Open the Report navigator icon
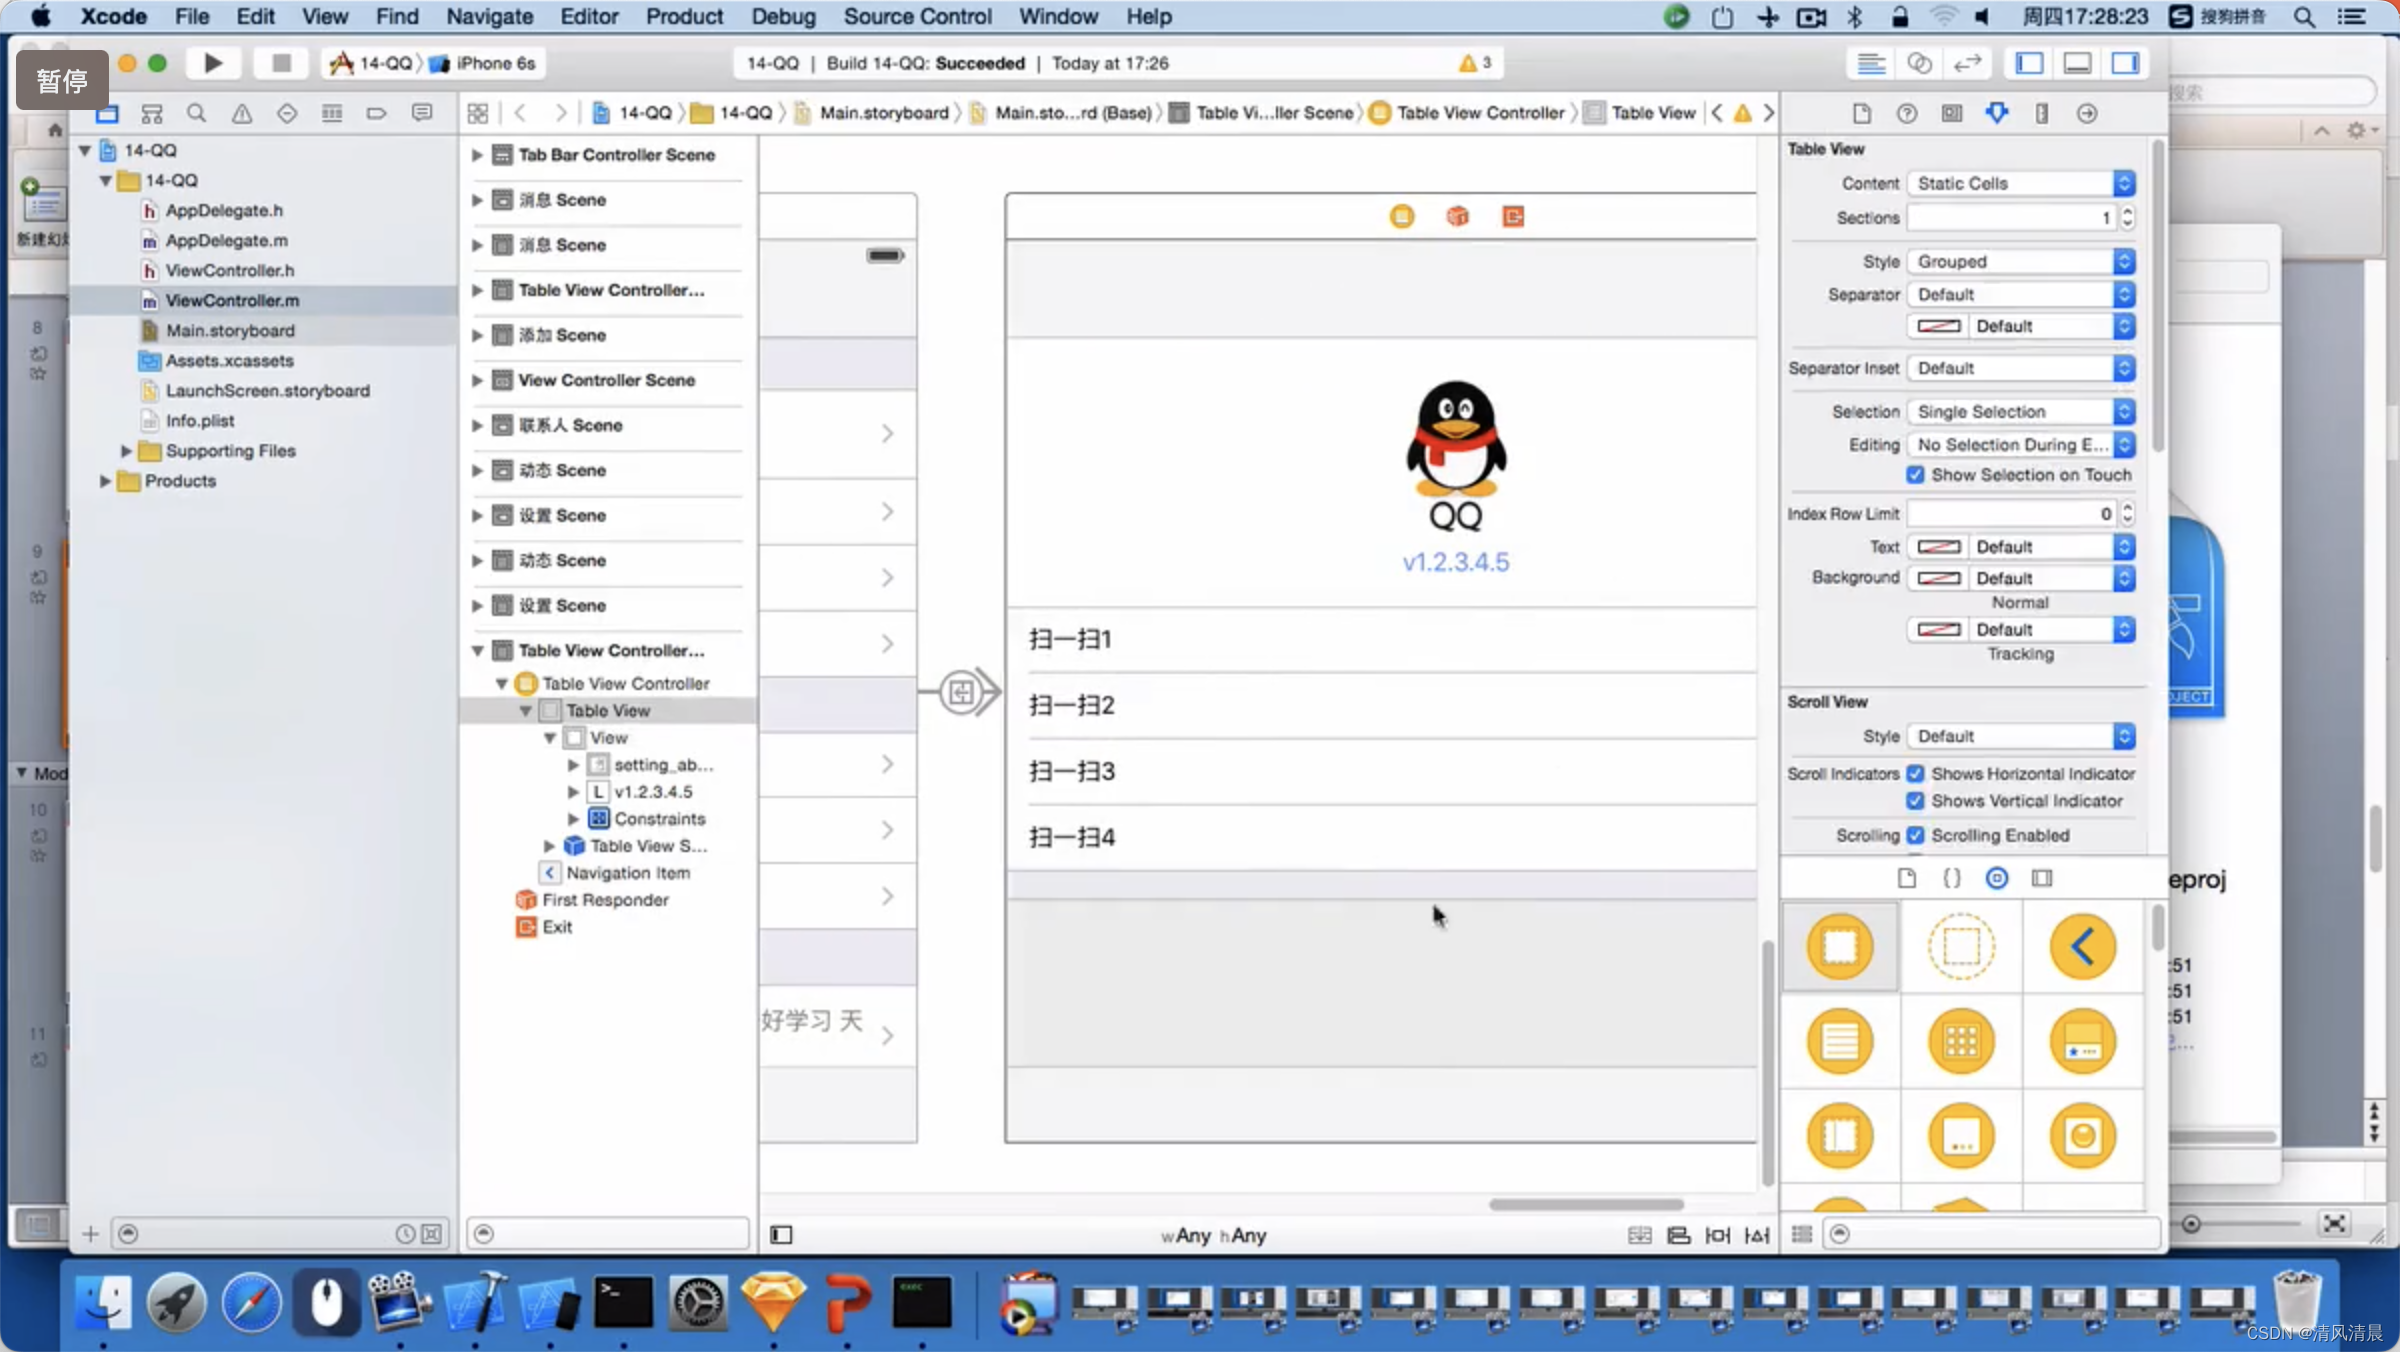This screenshot has height=1352, width=2400. point(422,113)
